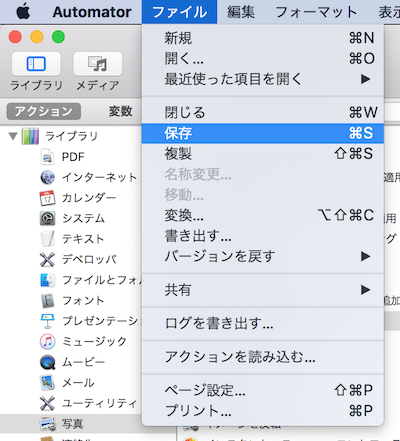400x441 pixels.
Task: Collapse the ライブラリ disclosure triangle
Action: pyautogui.click(x=13, y=136)
